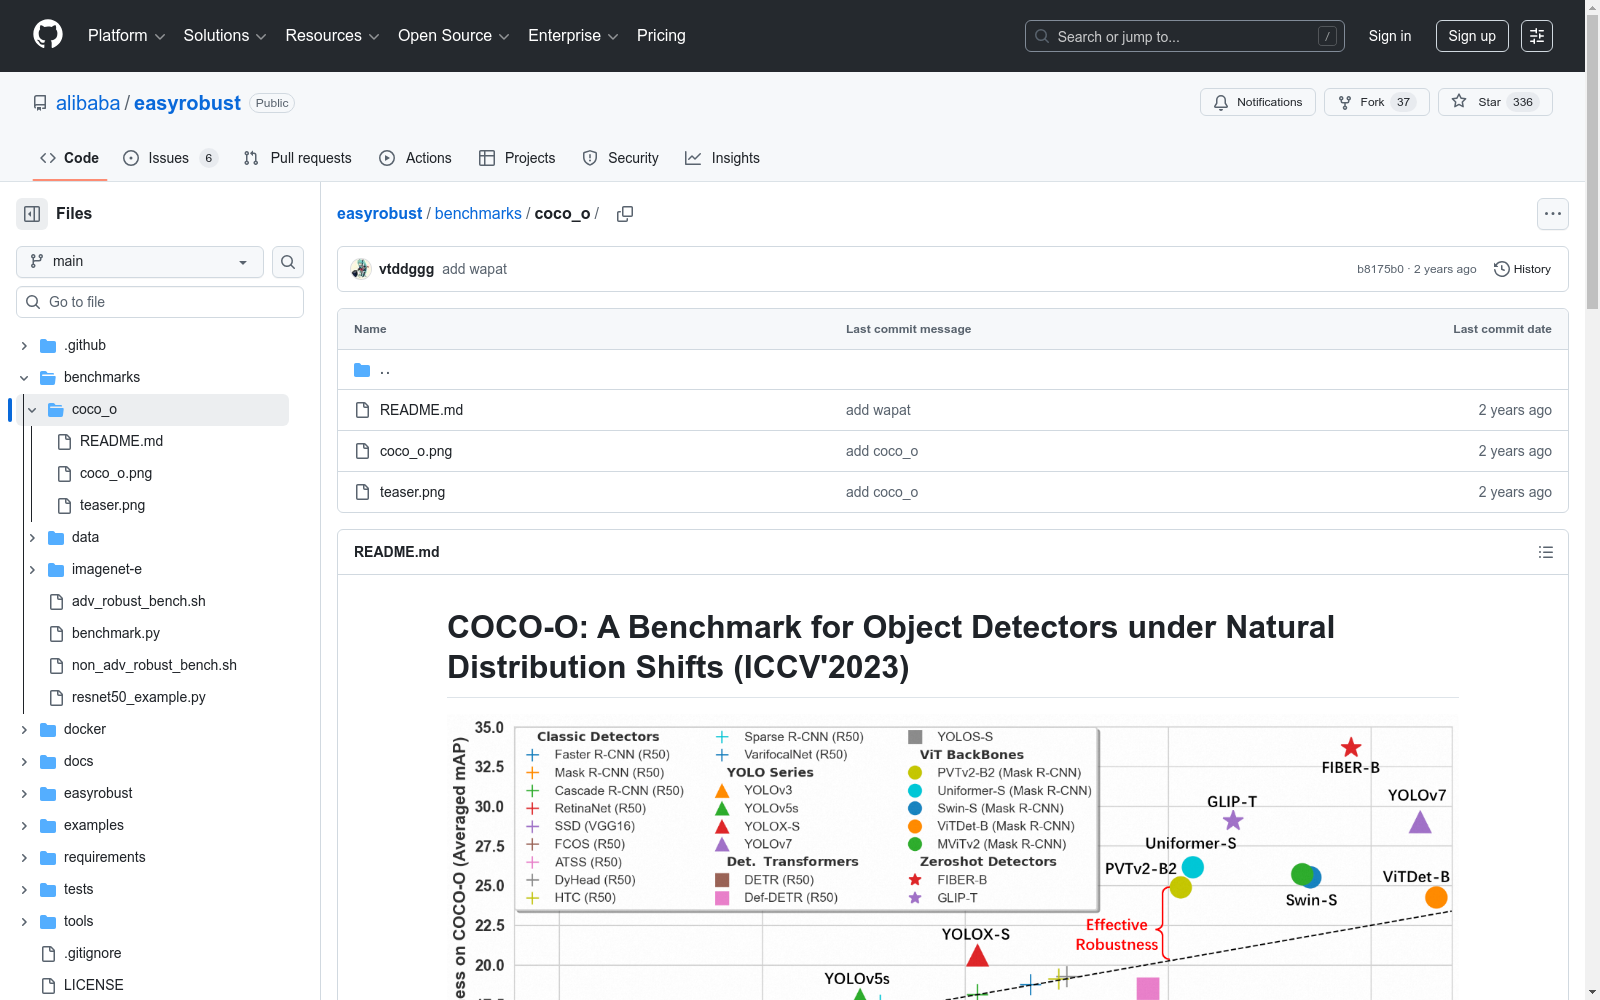
Task: Open the more options ellipsis menu
Action: click(1553, 214)
